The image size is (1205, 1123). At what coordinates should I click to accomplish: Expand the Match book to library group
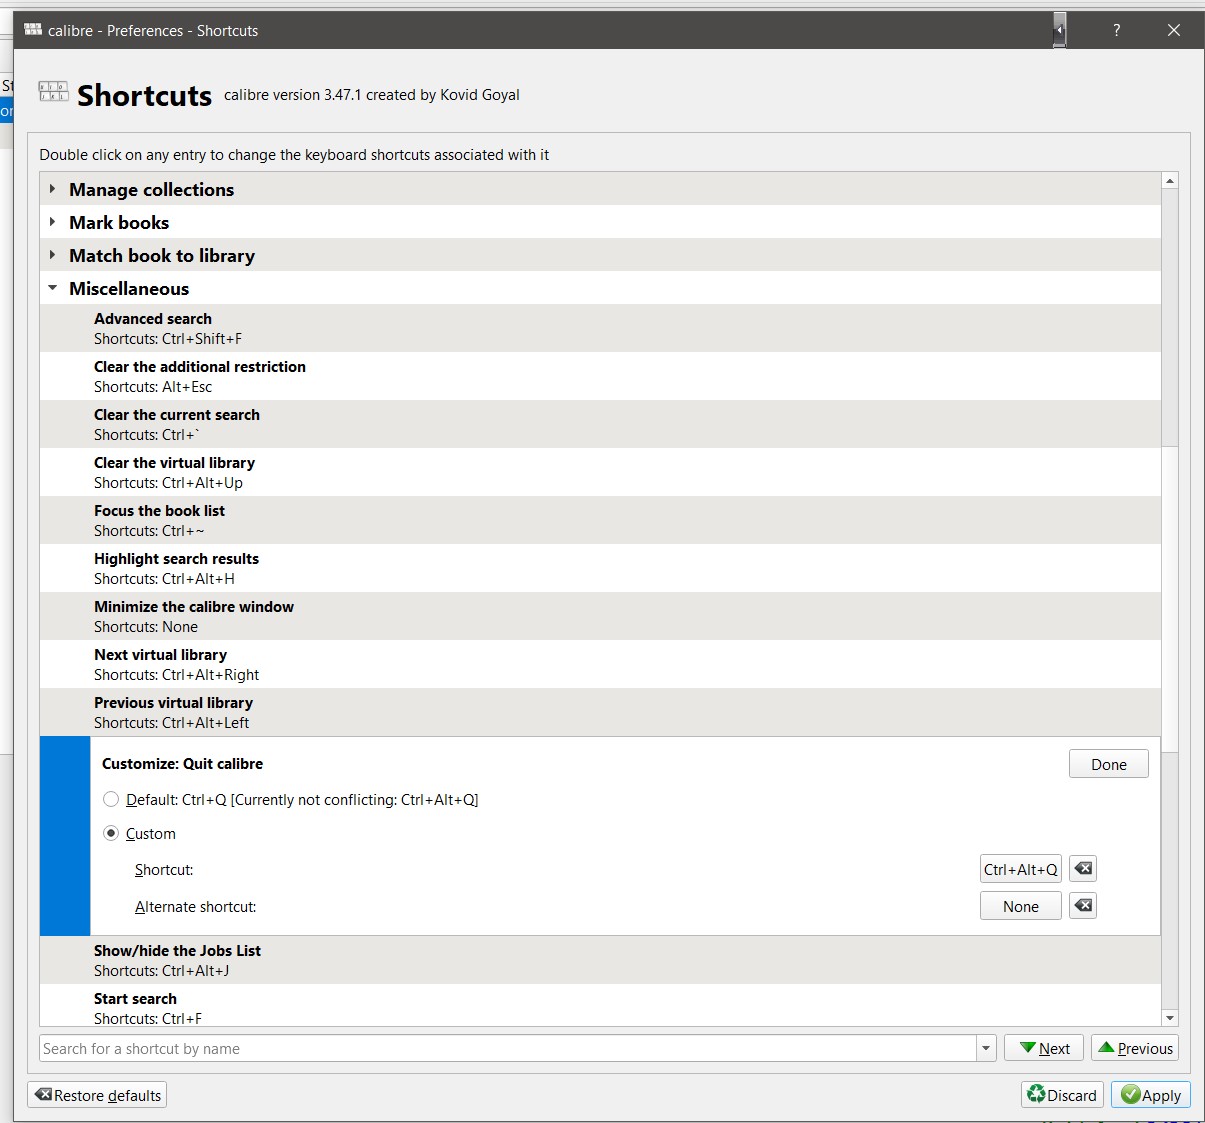52,255
